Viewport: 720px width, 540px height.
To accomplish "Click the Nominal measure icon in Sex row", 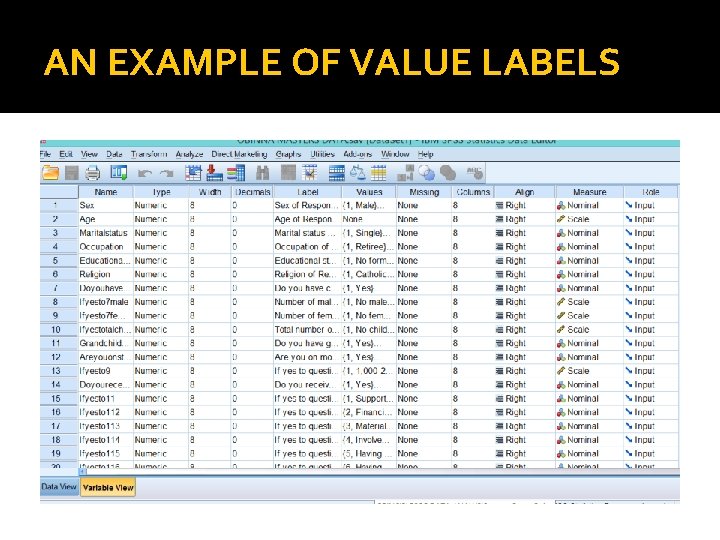I will 561,206.
